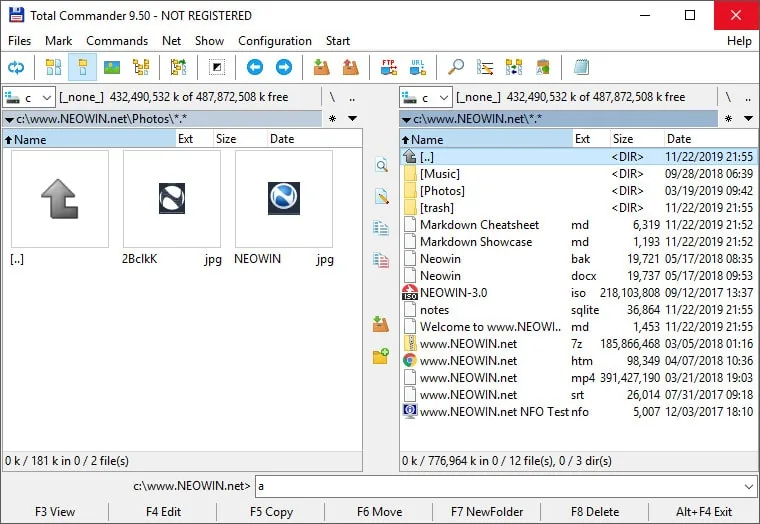
Task: Click the URL download toolbar icon
Action: tap(417, 67)
